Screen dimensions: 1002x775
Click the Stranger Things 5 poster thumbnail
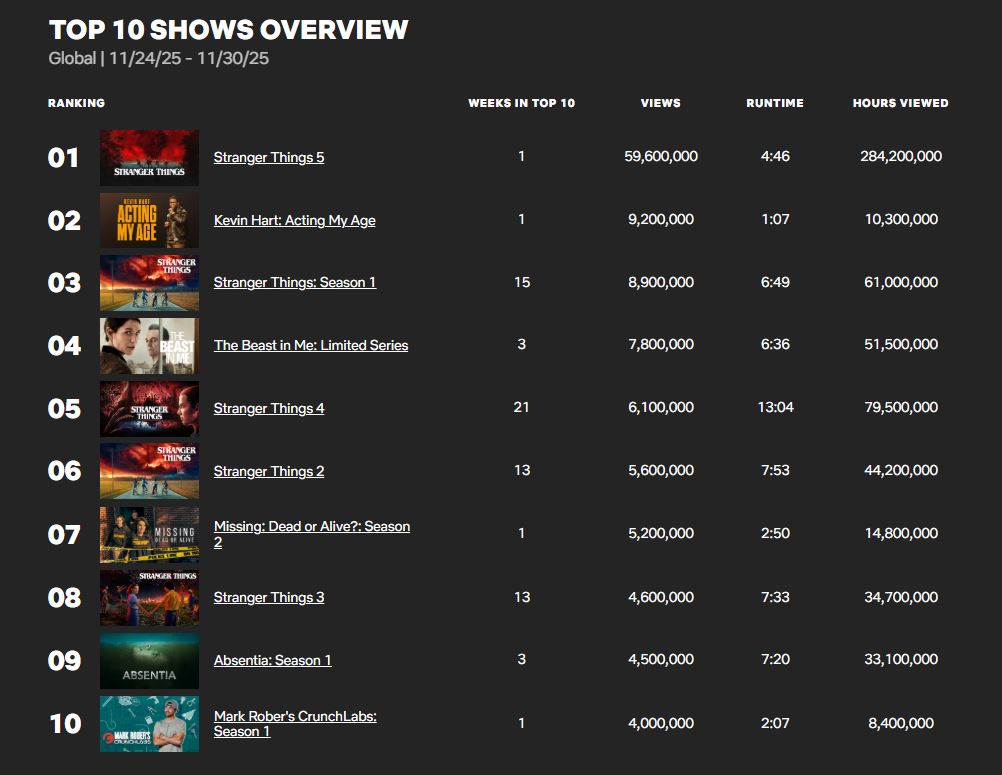[x=149, y=158]
